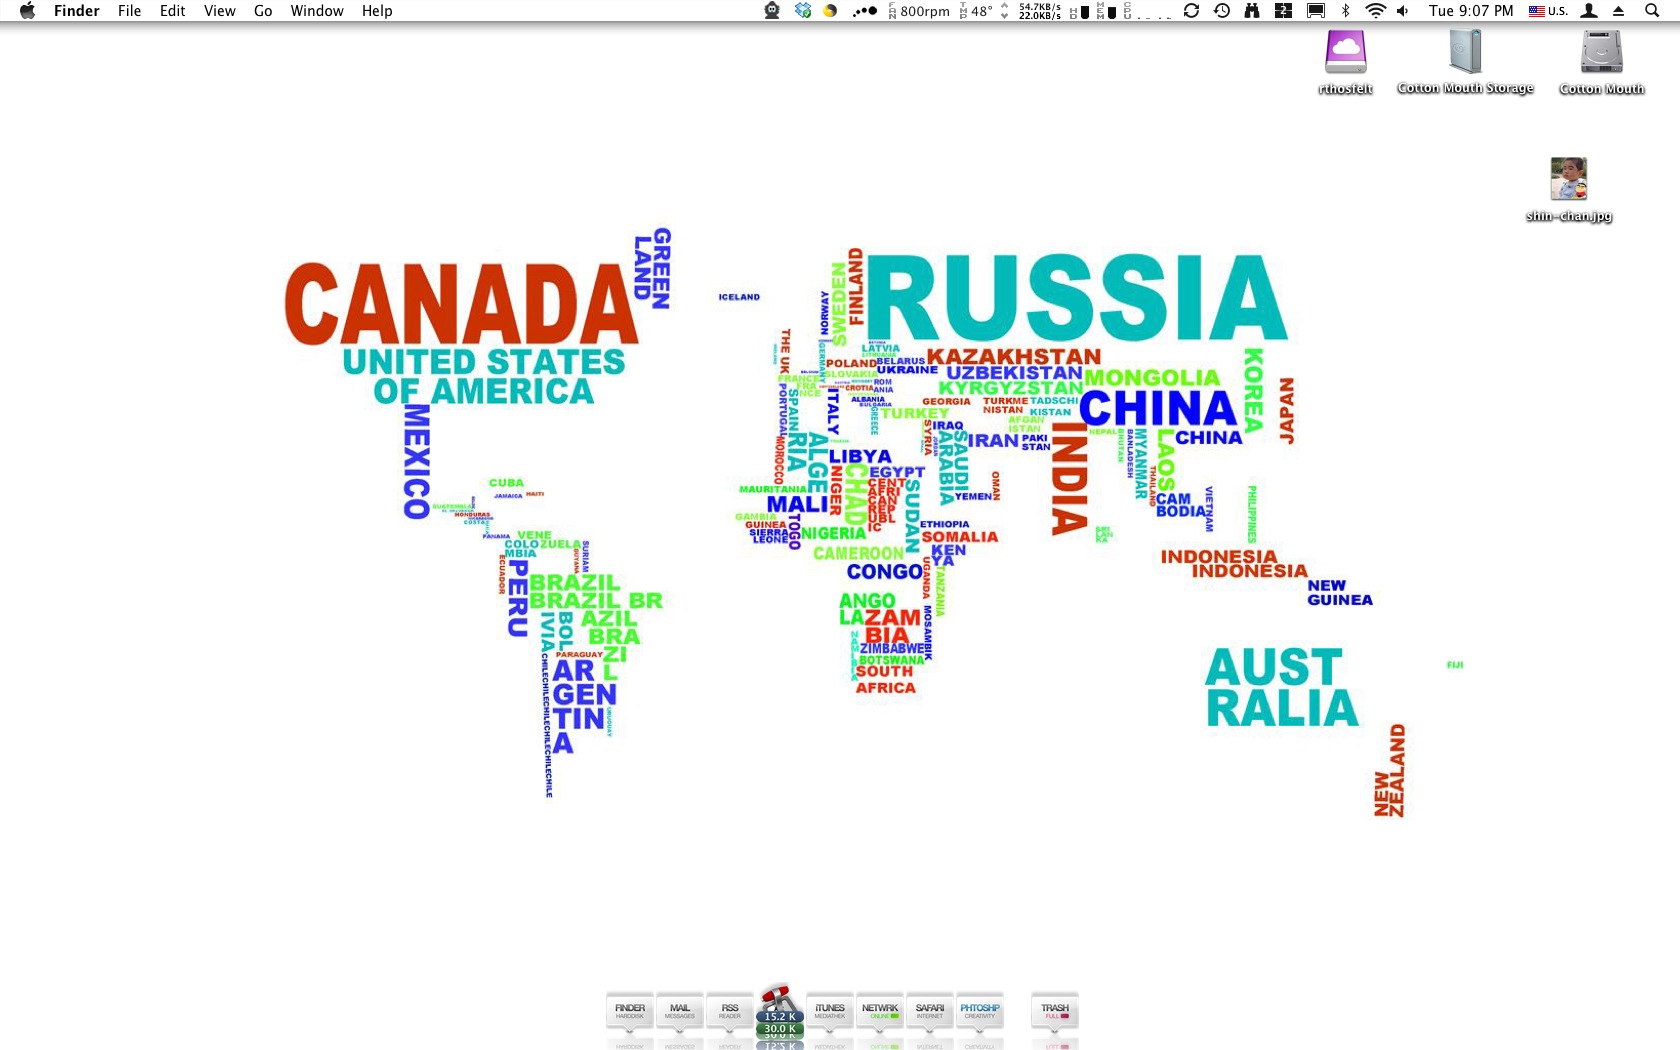
Task: Click the eject menu bar icon
Action: [1619, 11]
